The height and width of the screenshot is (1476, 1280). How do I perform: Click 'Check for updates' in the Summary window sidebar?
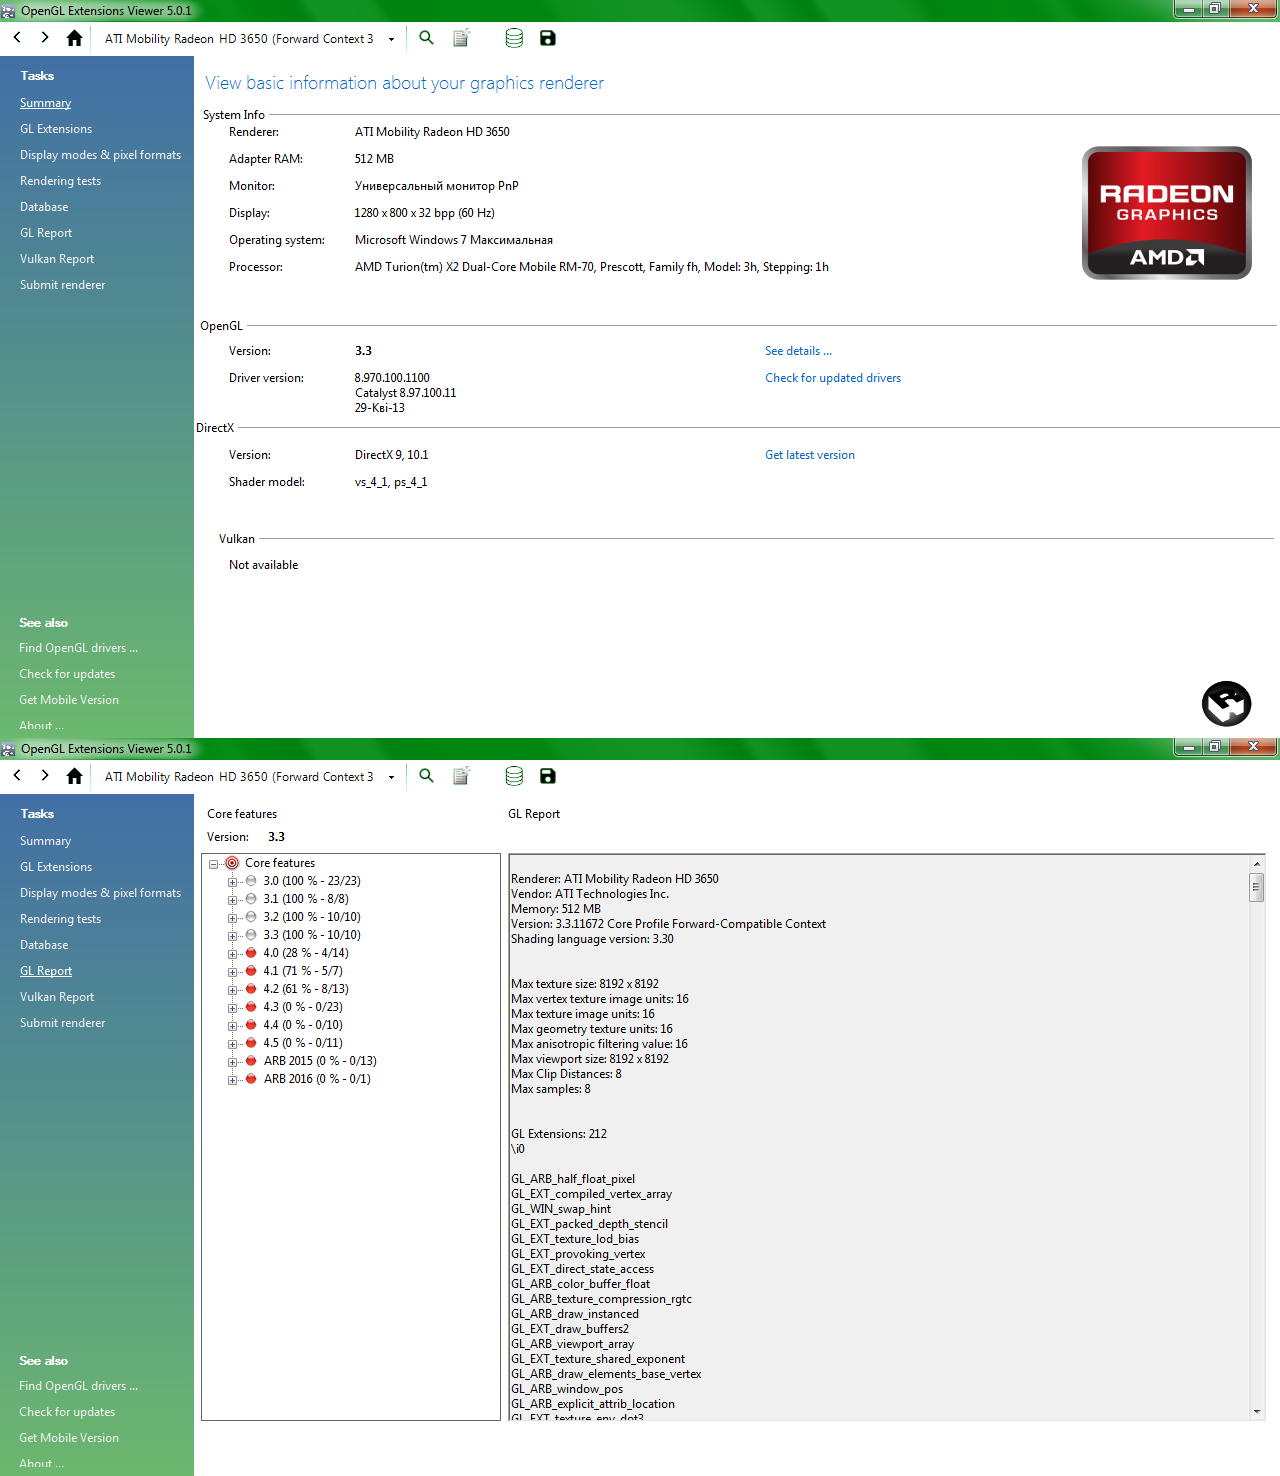point(67,674)
